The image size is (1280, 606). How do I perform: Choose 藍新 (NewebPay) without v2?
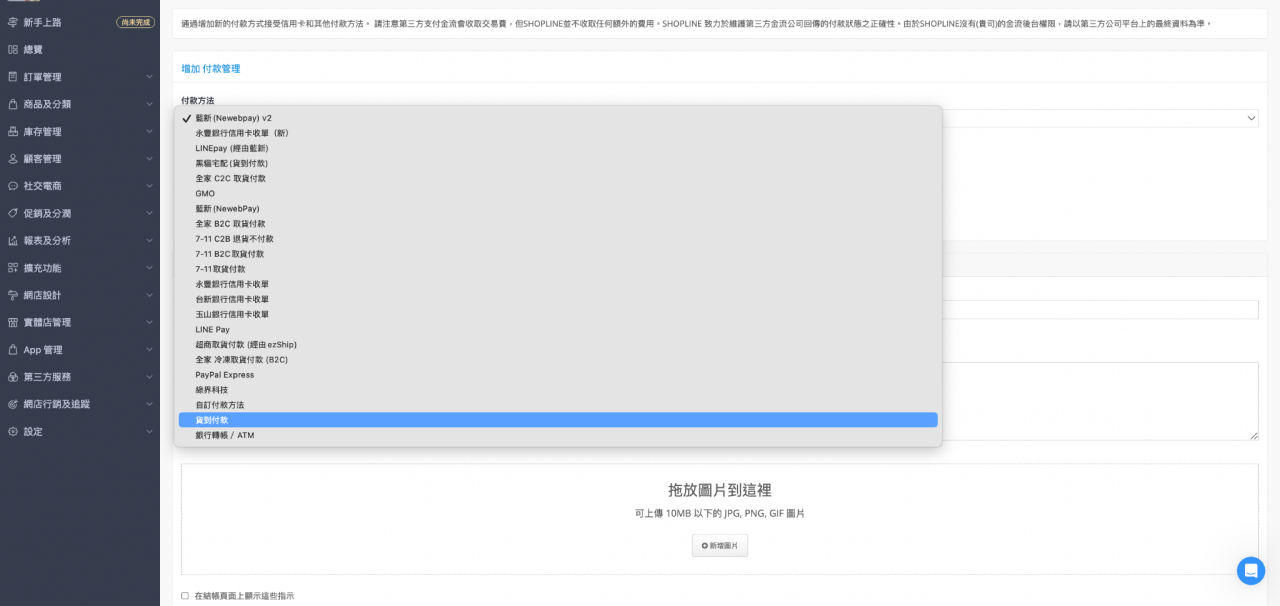tap(558, 208)
